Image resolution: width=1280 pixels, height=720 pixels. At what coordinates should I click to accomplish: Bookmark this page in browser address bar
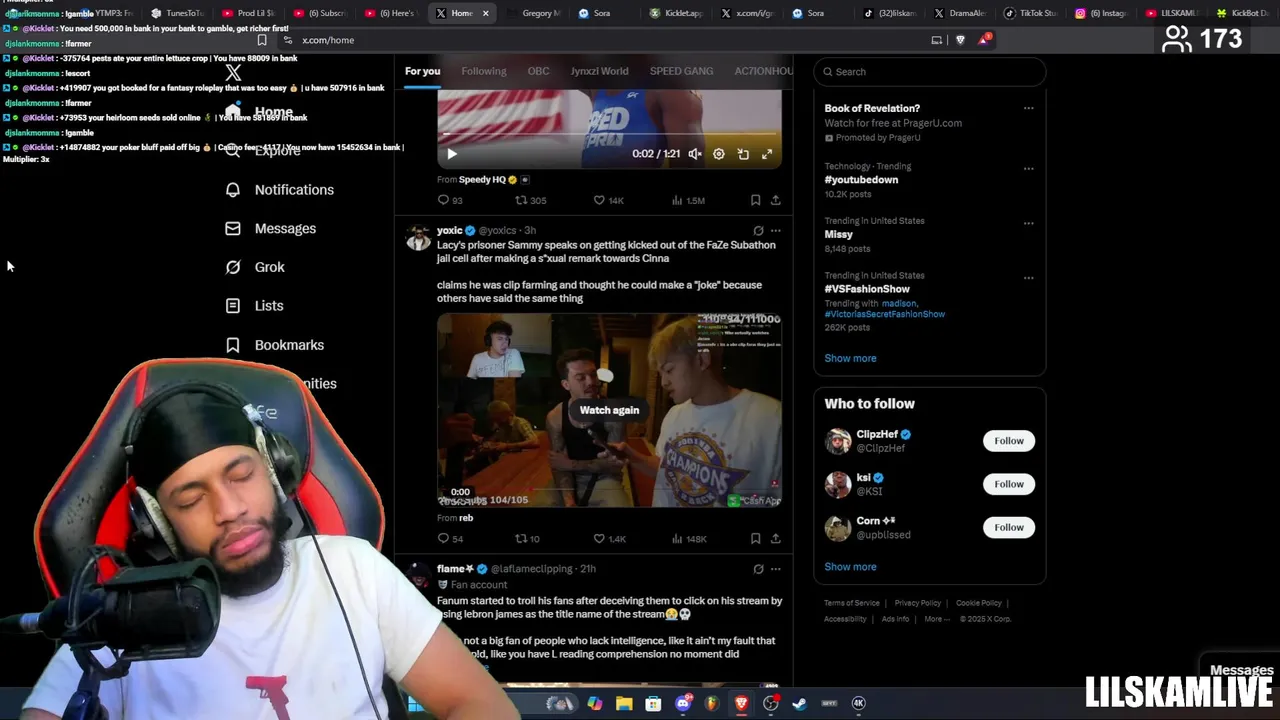[x=262, y=40]
